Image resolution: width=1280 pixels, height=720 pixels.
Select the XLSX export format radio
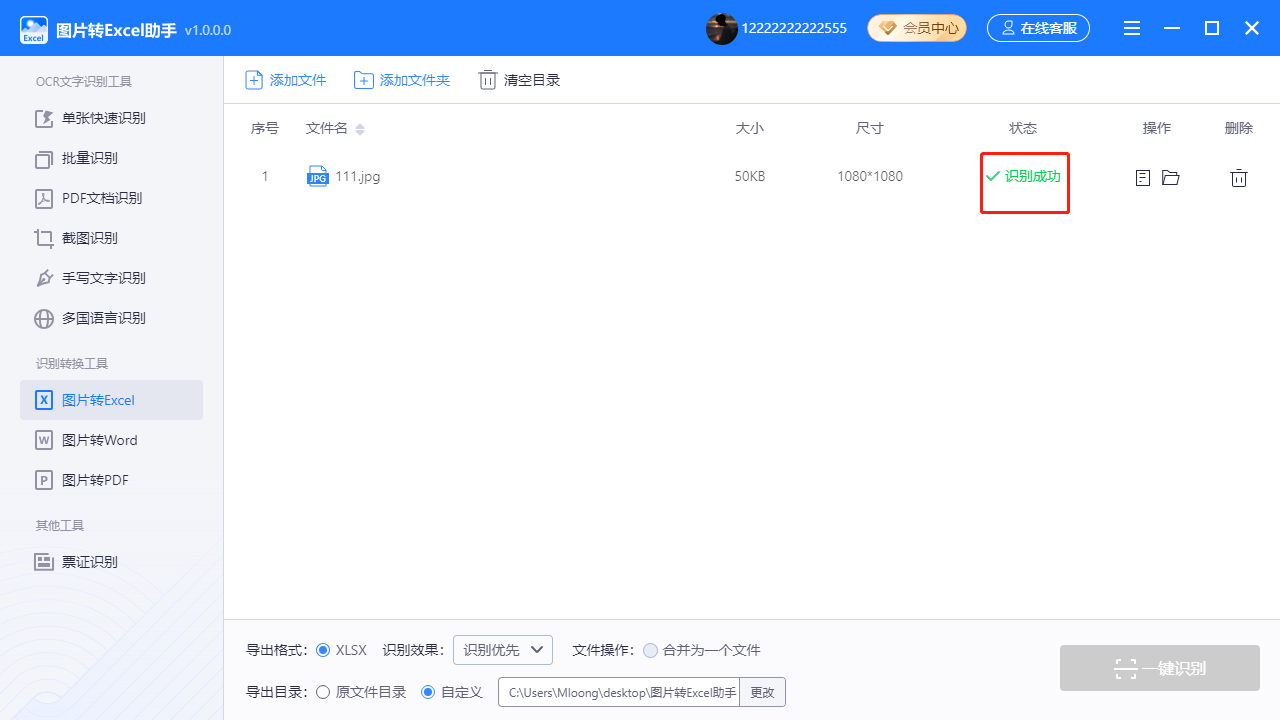pos(321,650)
